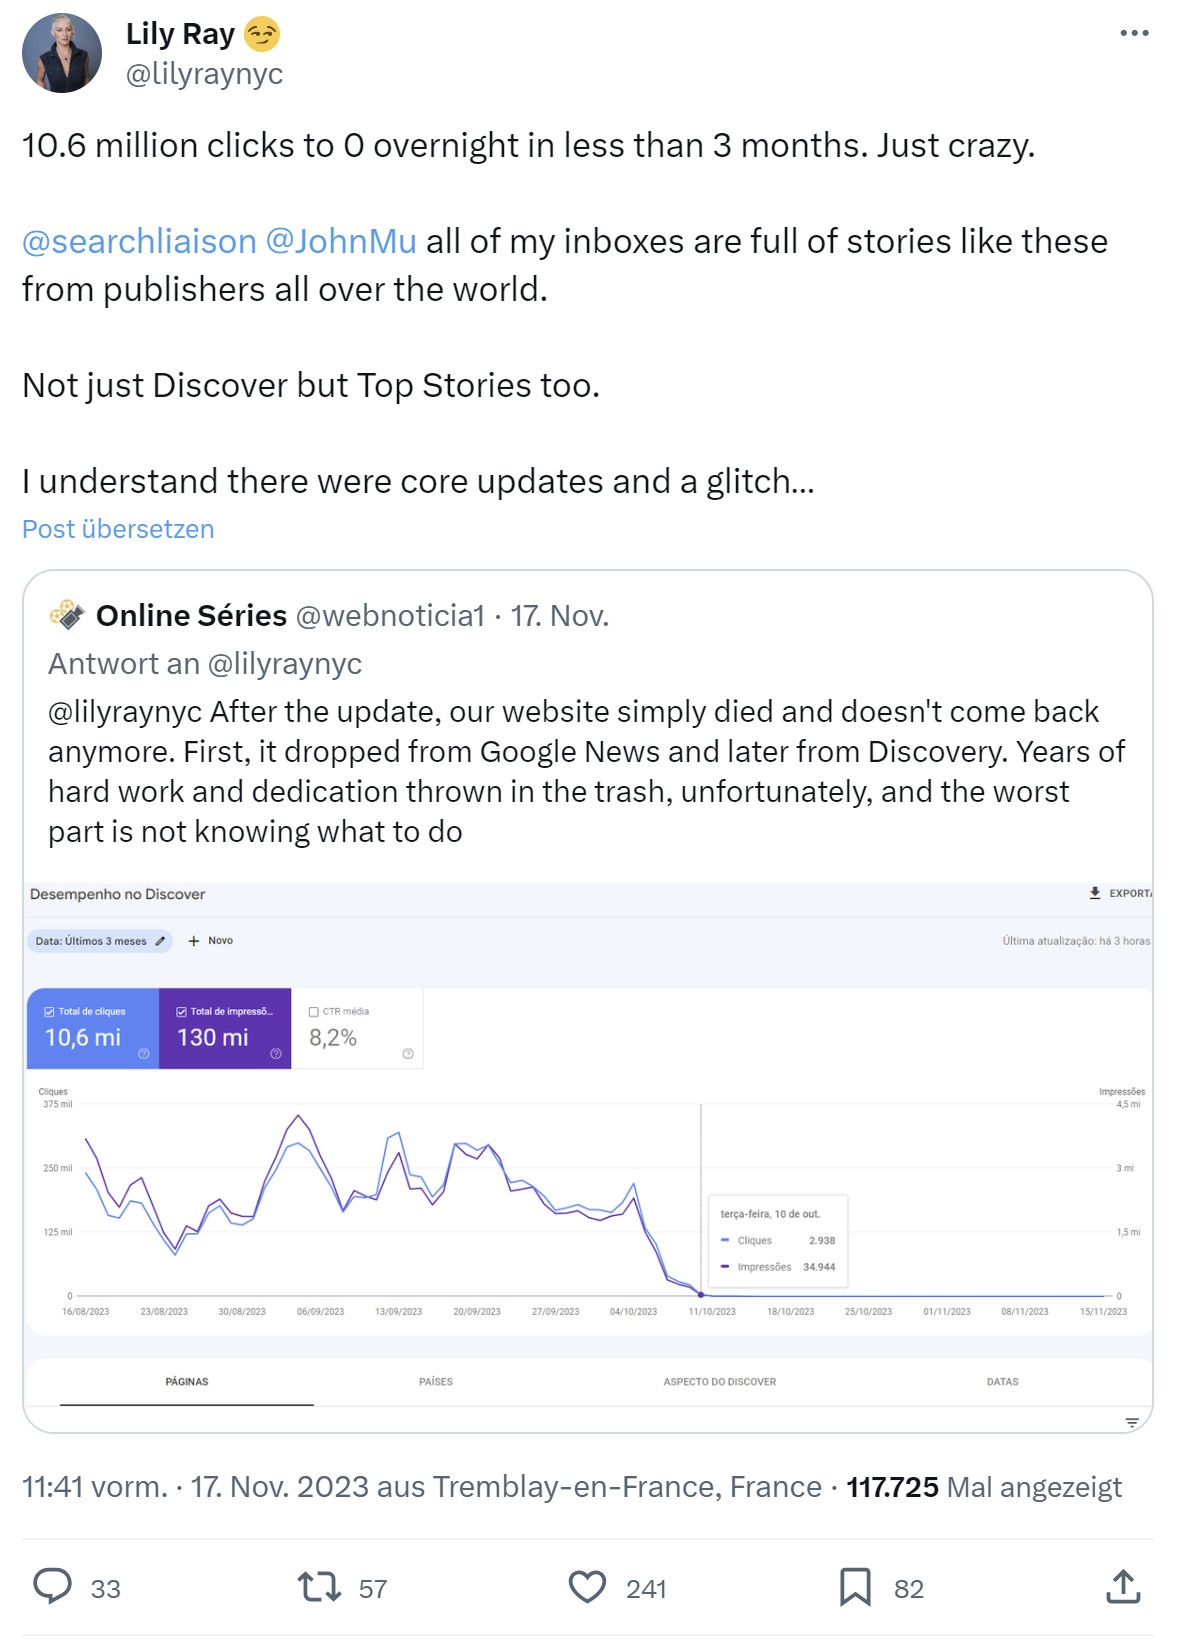Edit the date filter using the pencil icon
Viewport: 1183px width, 1639px height.
pyautogui.click(x=160, y=941)
